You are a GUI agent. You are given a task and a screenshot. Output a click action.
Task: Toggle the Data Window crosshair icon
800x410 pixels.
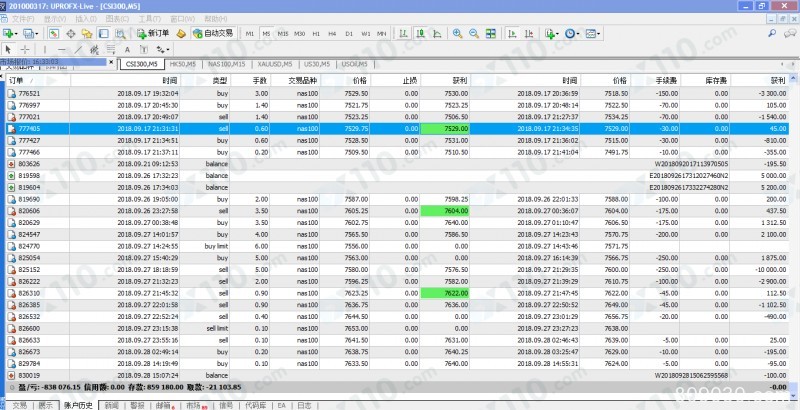click(x=70, y=34)
